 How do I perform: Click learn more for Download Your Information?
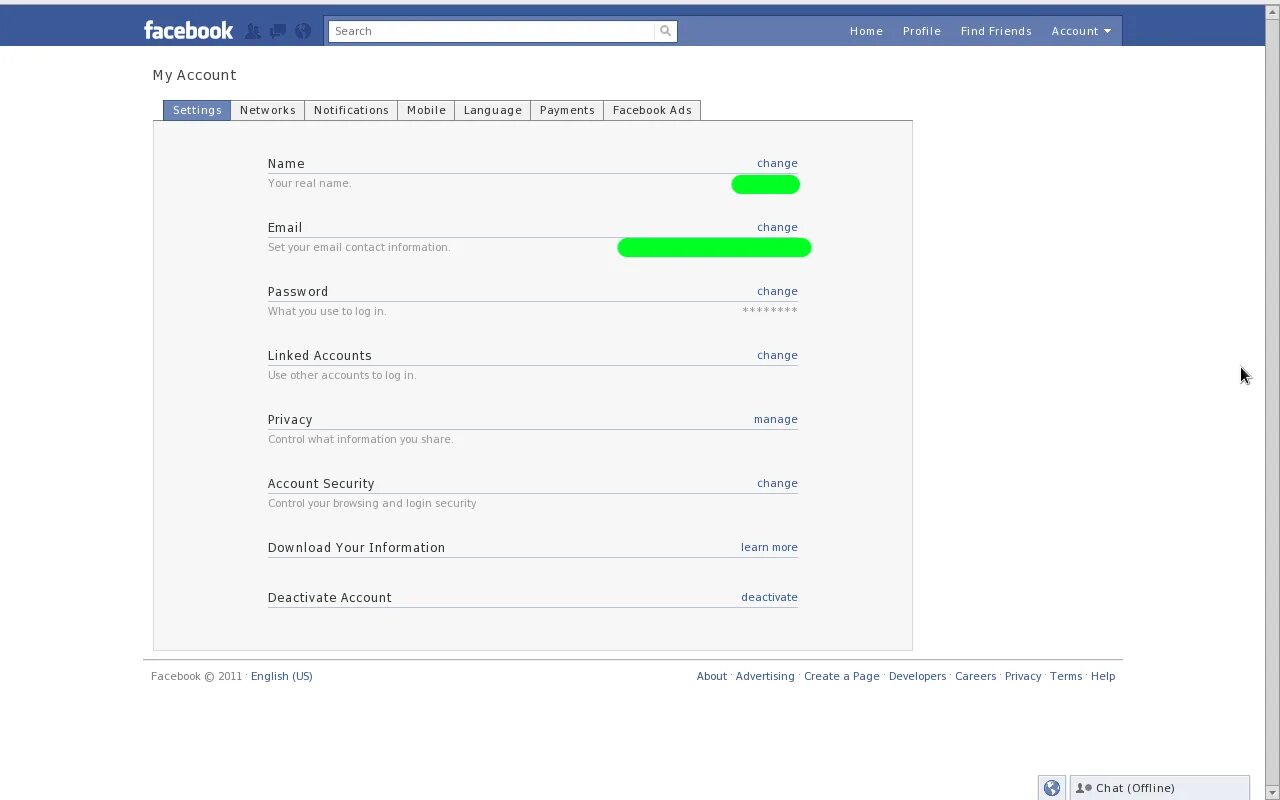(769, 547)
